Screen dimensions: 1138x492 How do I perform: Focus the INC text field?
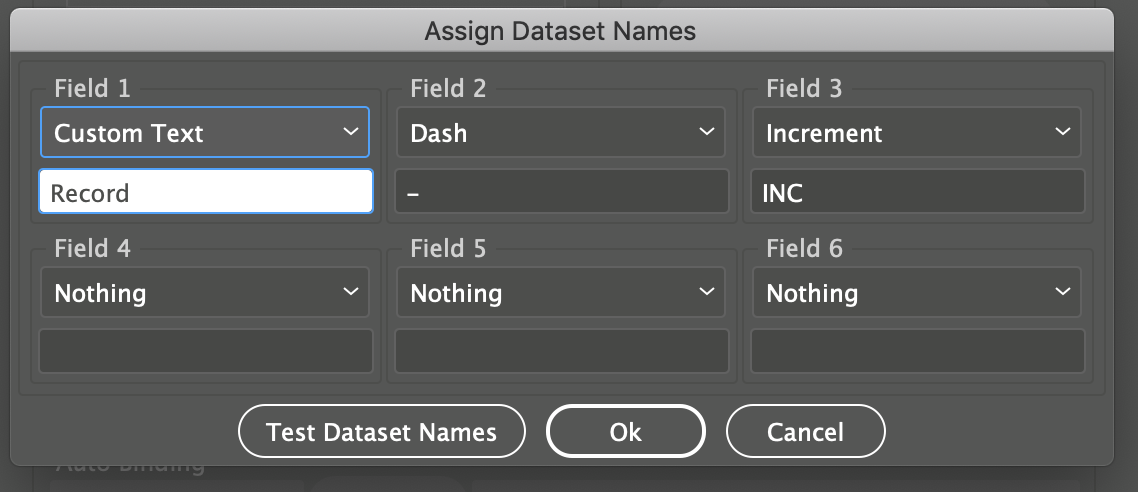coord(918,192)
